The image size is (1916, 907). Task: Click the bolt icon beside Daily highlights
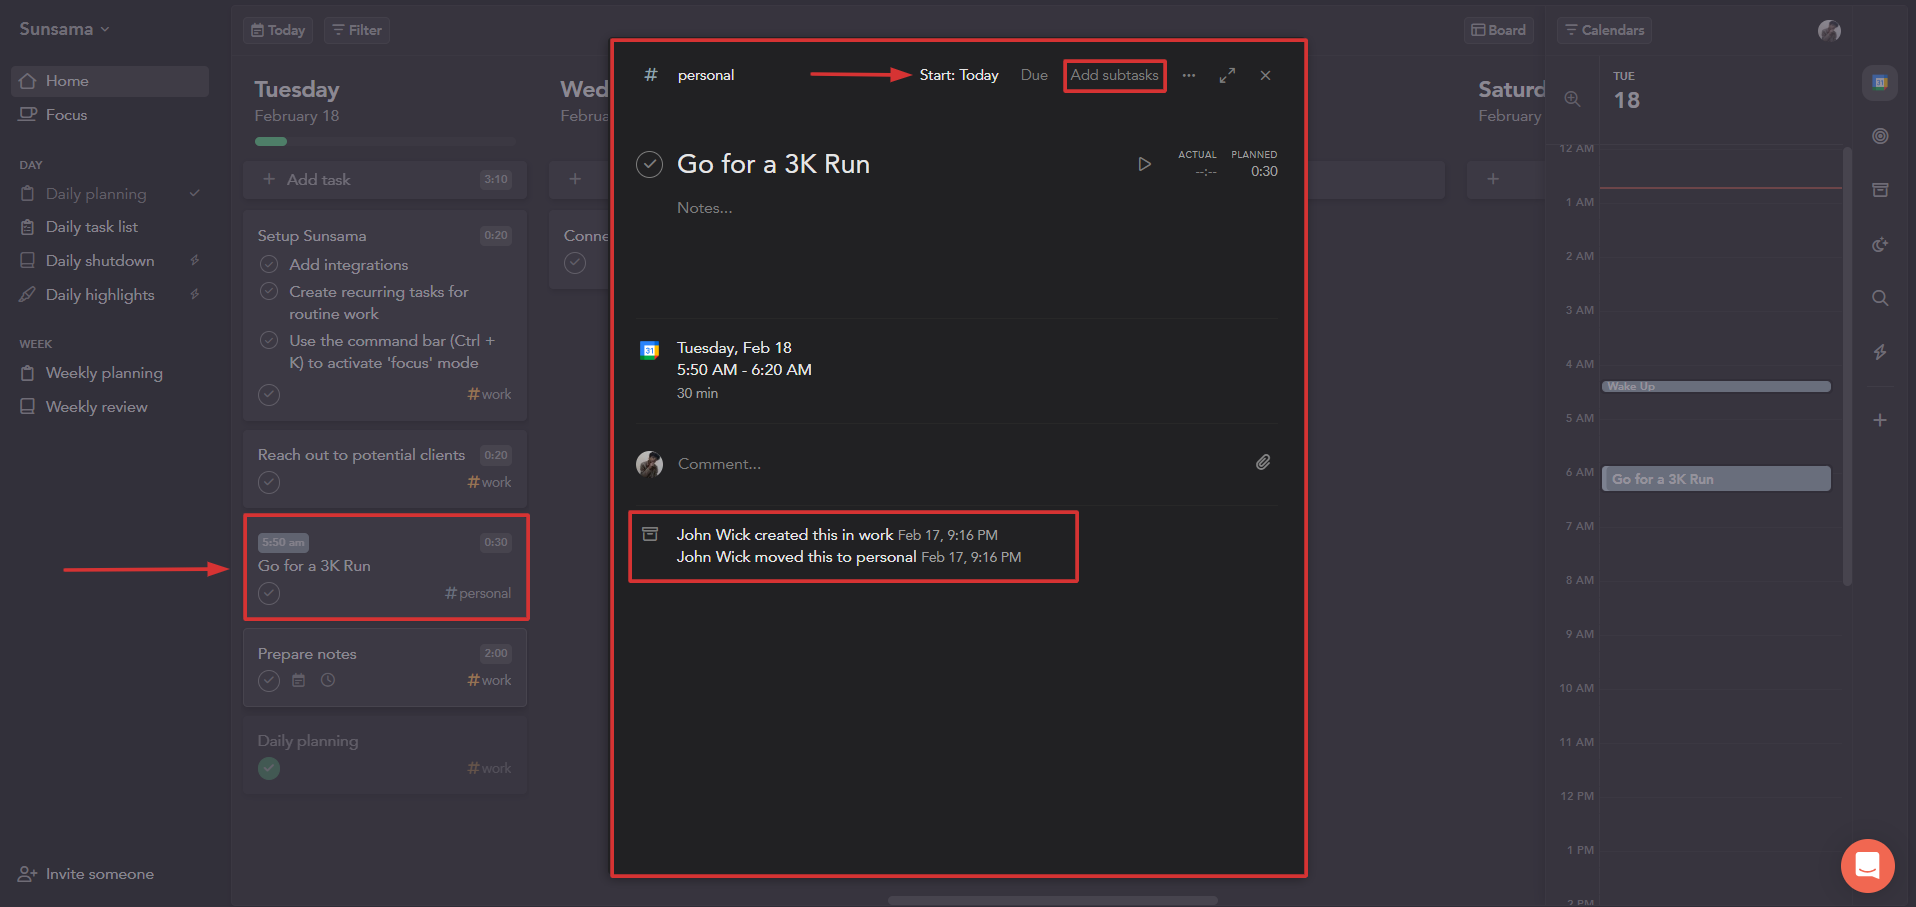pos(195,294)
